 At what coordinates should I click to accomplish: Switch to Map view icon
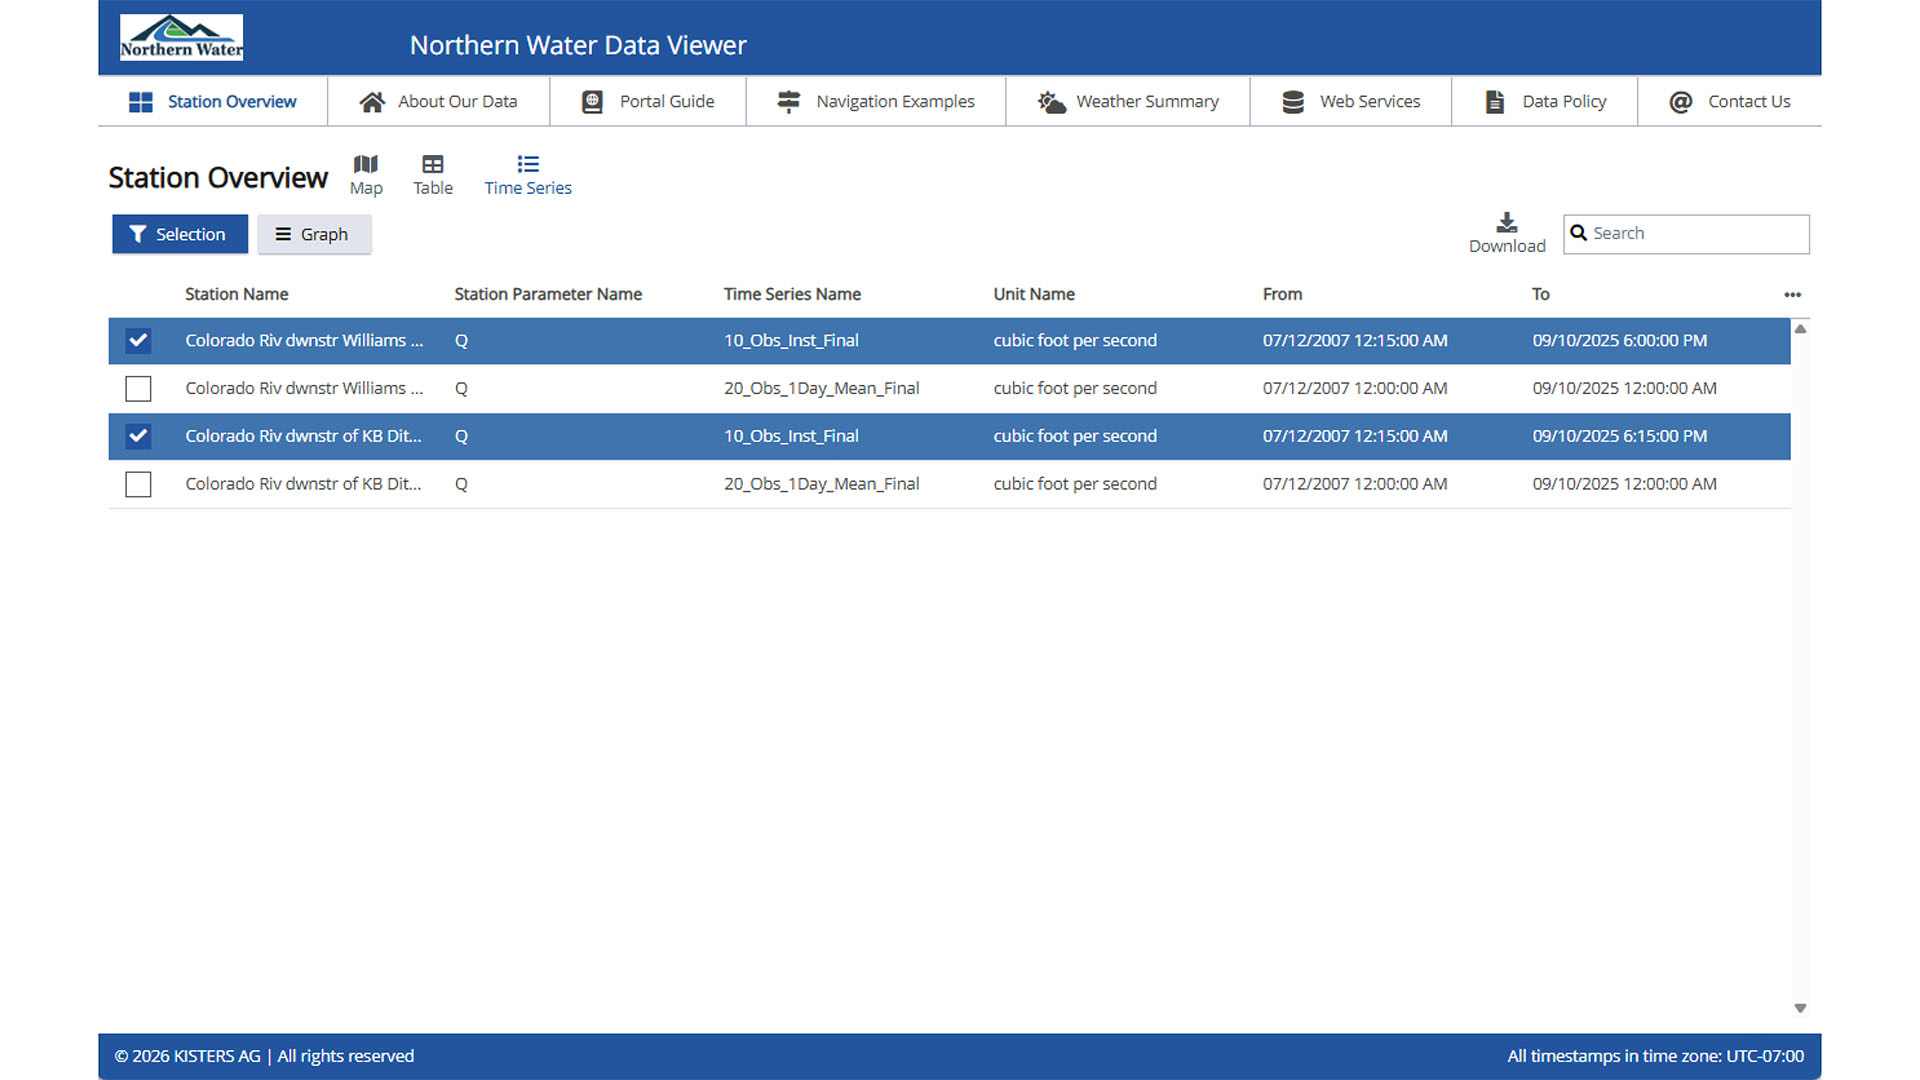pos(366,164)
